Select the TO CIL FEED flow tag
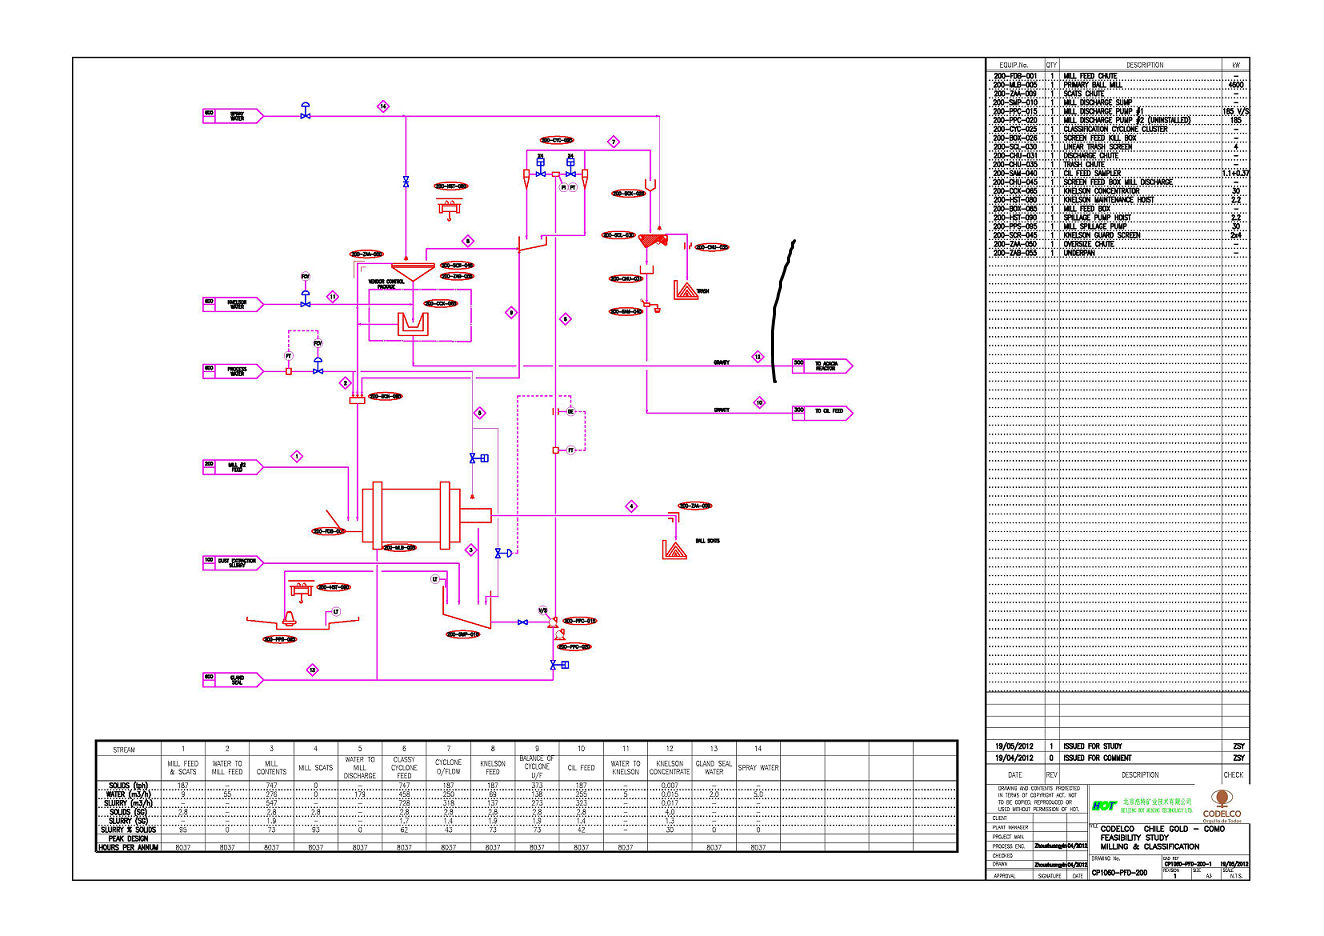The width and height of the screenshot is (1324, 936). 822,411
